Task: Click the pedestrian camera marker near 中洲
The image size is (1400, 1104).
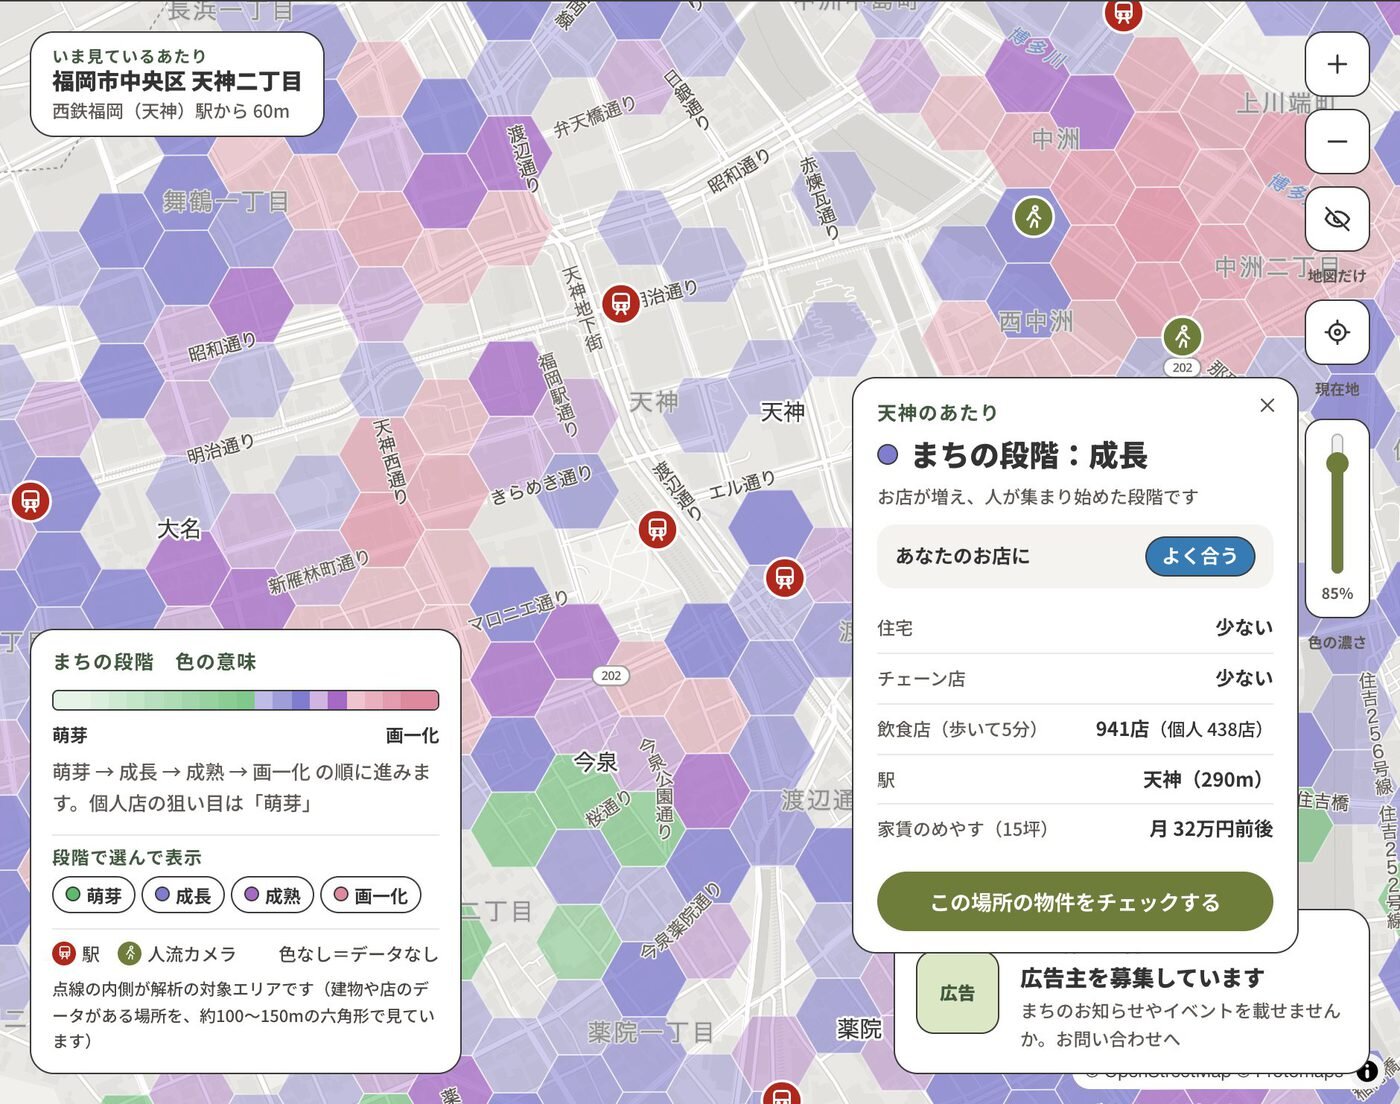Action: coord(1033,216)
